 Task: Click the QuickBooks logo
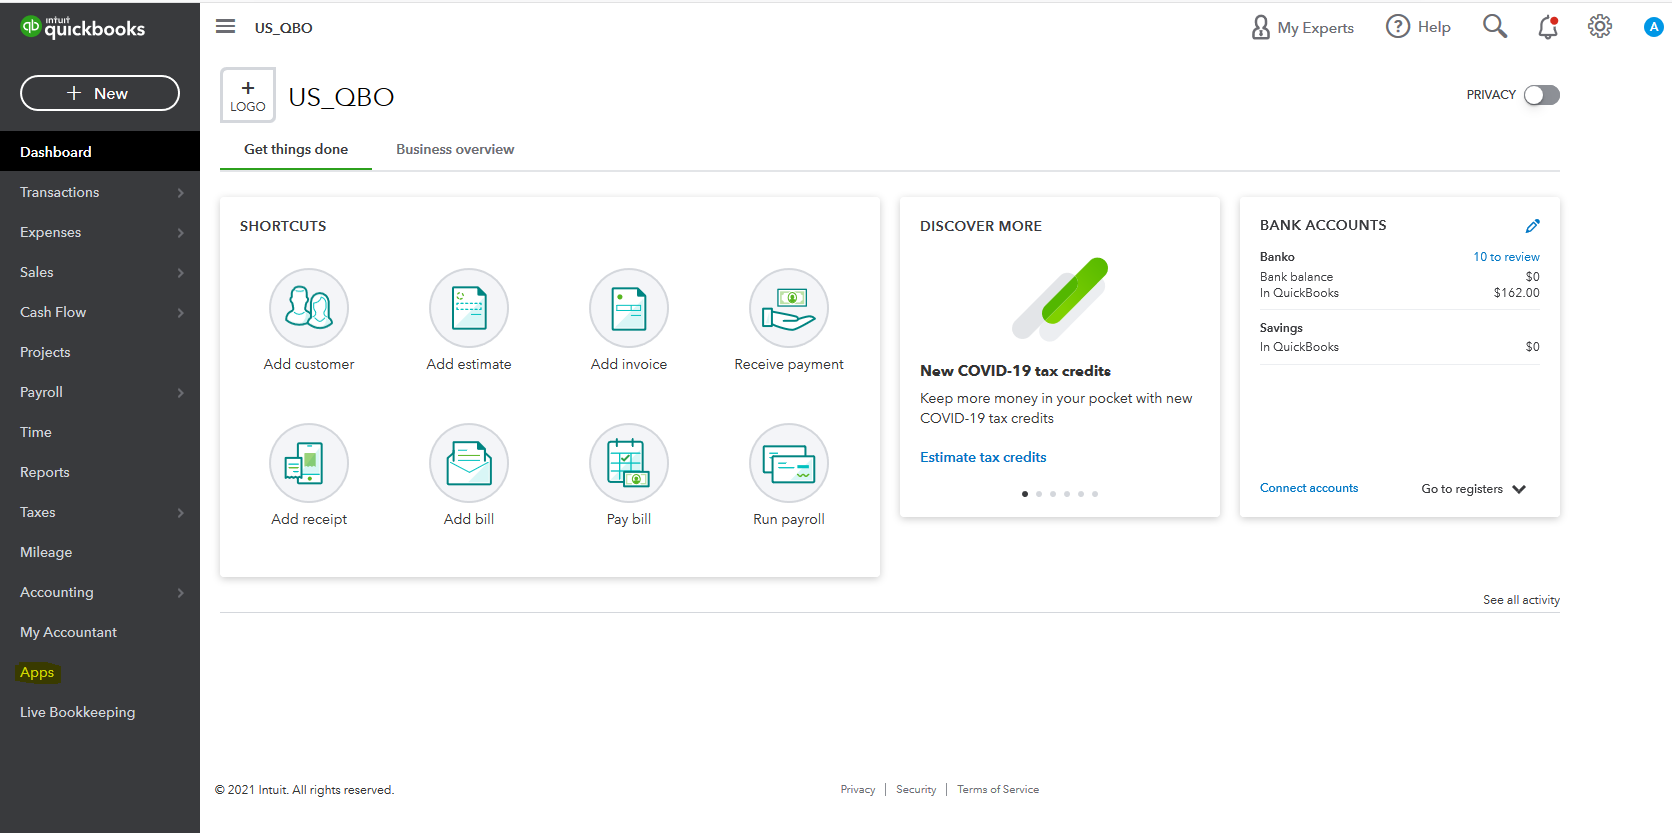tap(83, 27)
